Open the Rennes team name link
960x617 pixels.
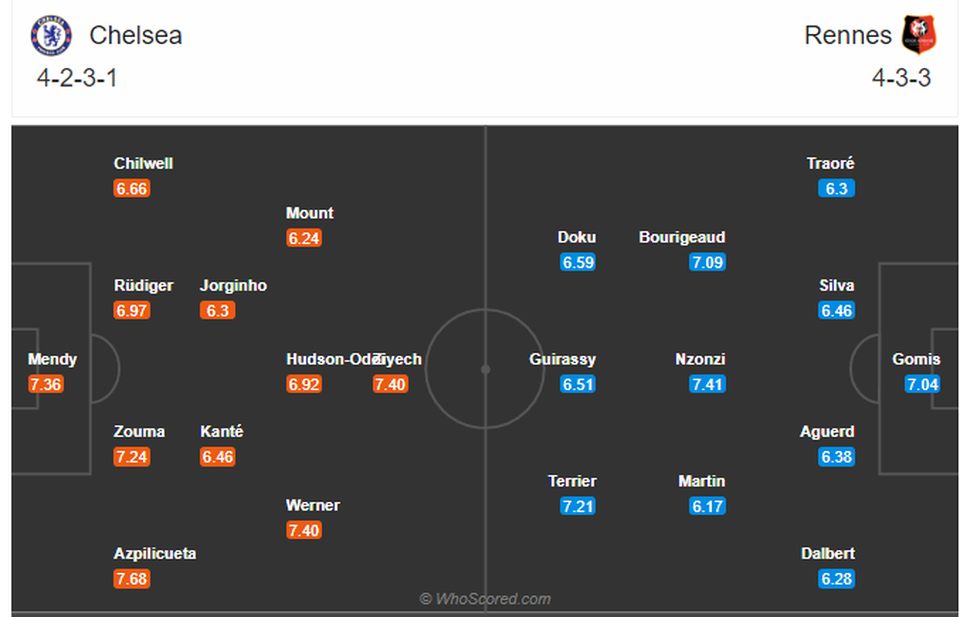point(848,36)
